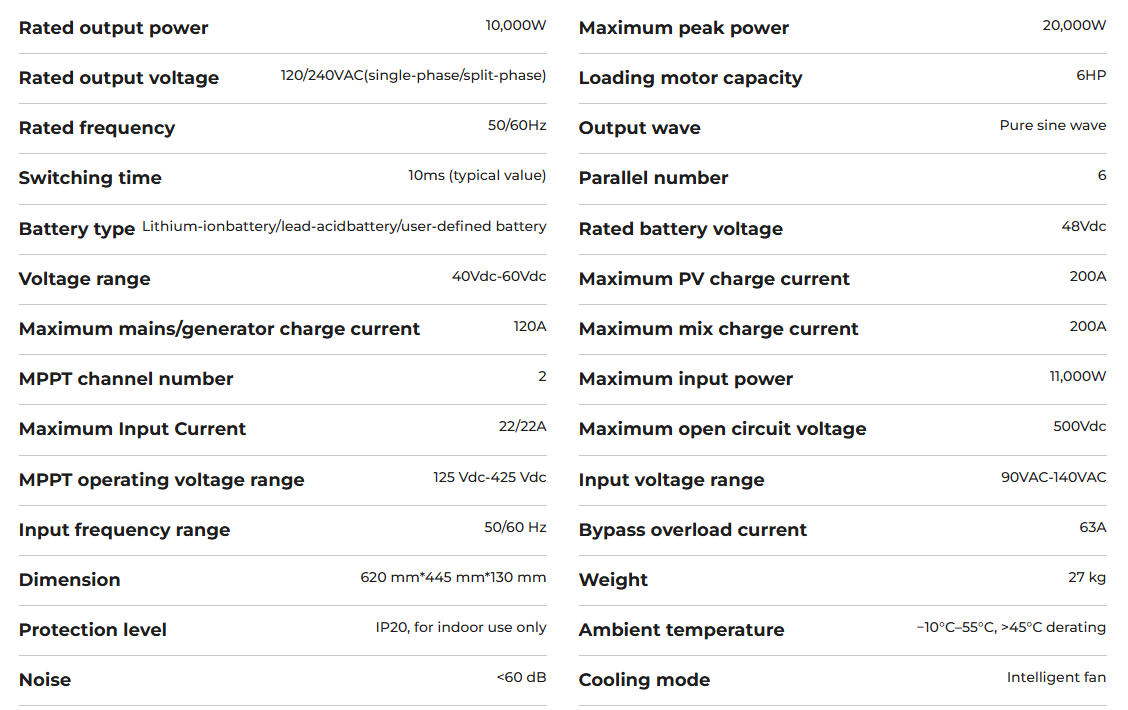The height and width of the screenshot is (710, 1128).
Task: Click the Cooling mode Intelligent fan value
Action: pyautogui.click(x=1056, y=677)
